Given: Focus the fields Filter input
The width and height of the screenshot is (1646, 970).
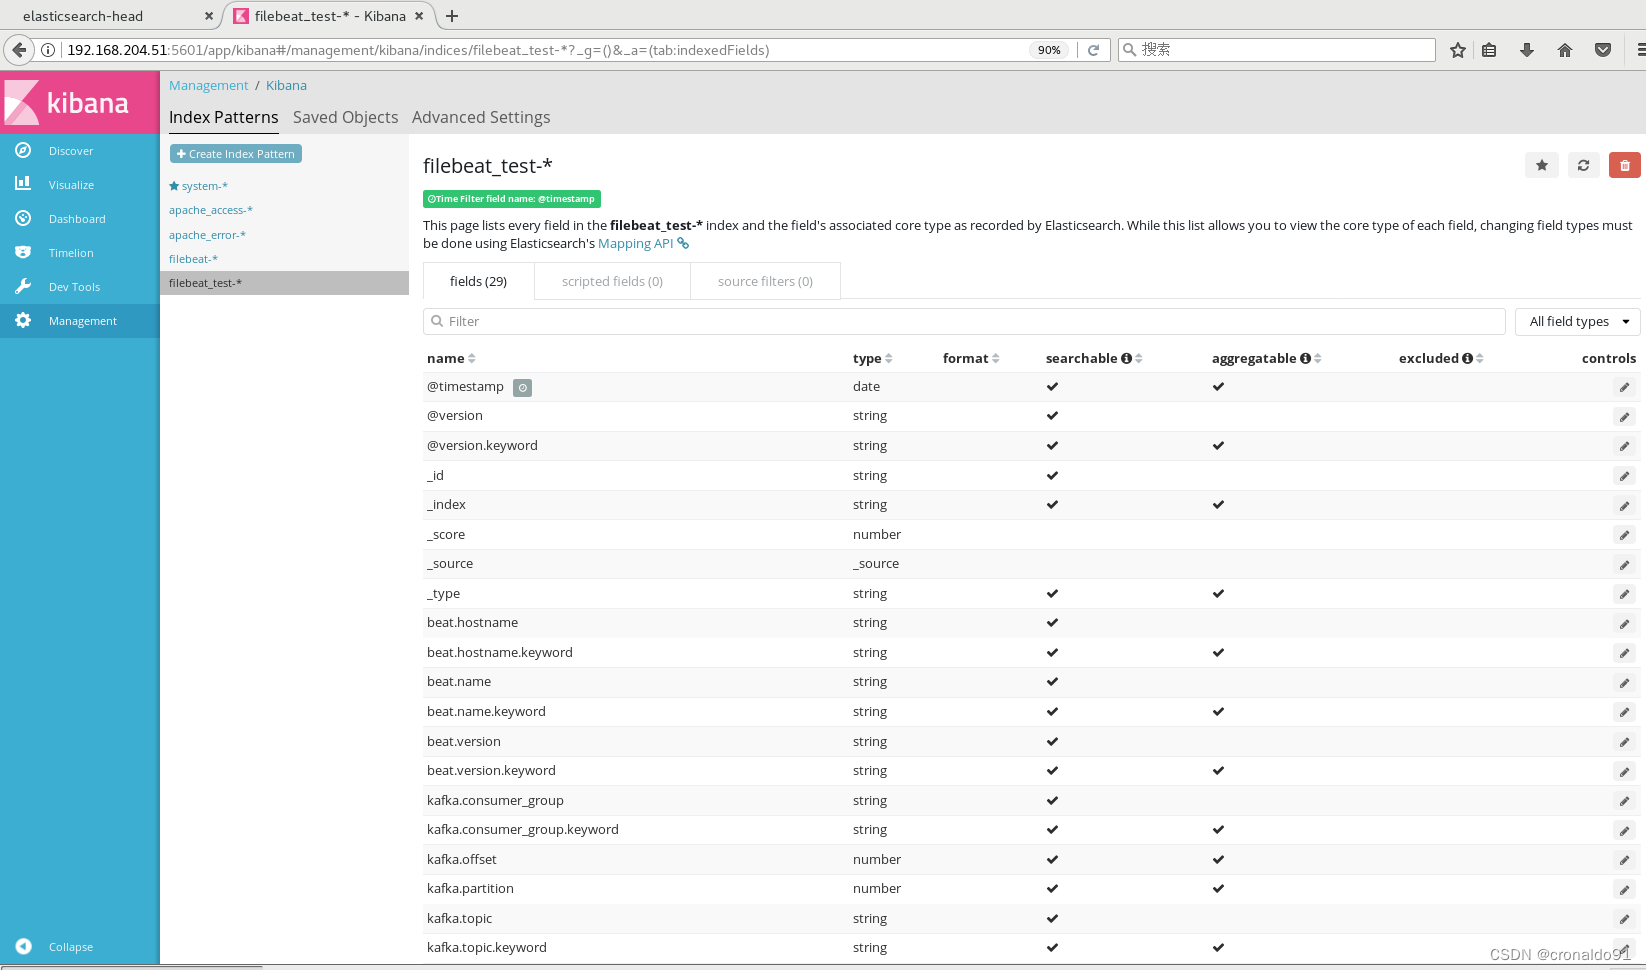Looking at the screenshot, I should pyautogui.click(x=964, y=321).
